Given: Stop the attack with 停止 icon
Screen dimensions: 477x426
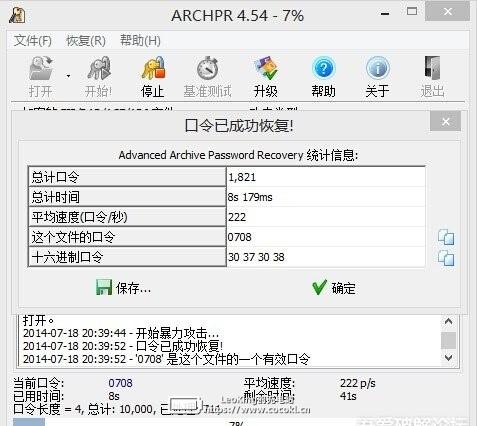Looking at the screenshot, I should click(153, 68).
